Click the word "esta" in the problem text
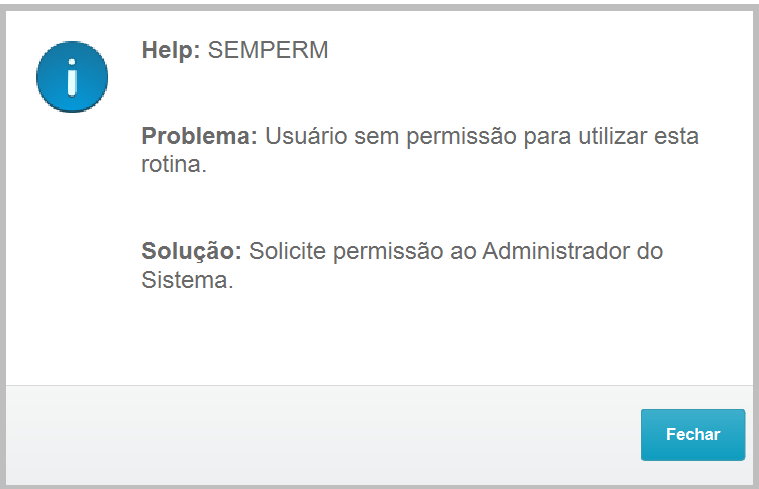This screenshot has height=489, width=759. tap(677, 136)
